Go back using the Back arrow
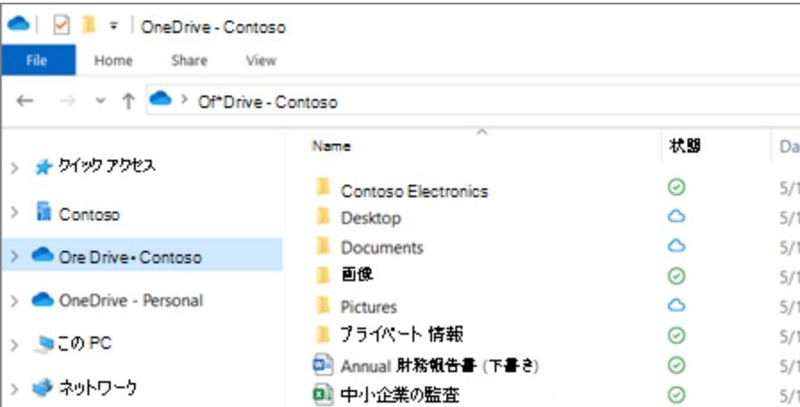This screenshot has height=407, width=800. click(x=25, y=101)
